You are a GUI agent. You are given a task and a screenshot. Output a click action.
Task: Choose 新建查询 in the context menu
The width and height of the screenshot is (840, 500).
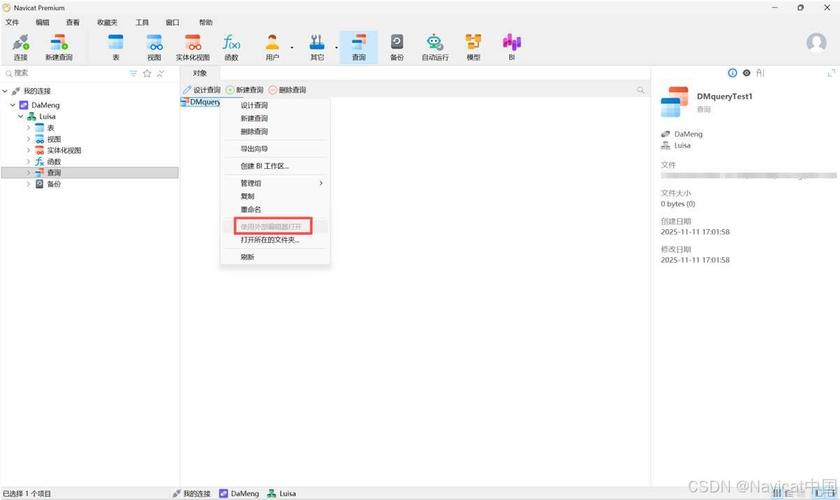click(x=275, y=118)
